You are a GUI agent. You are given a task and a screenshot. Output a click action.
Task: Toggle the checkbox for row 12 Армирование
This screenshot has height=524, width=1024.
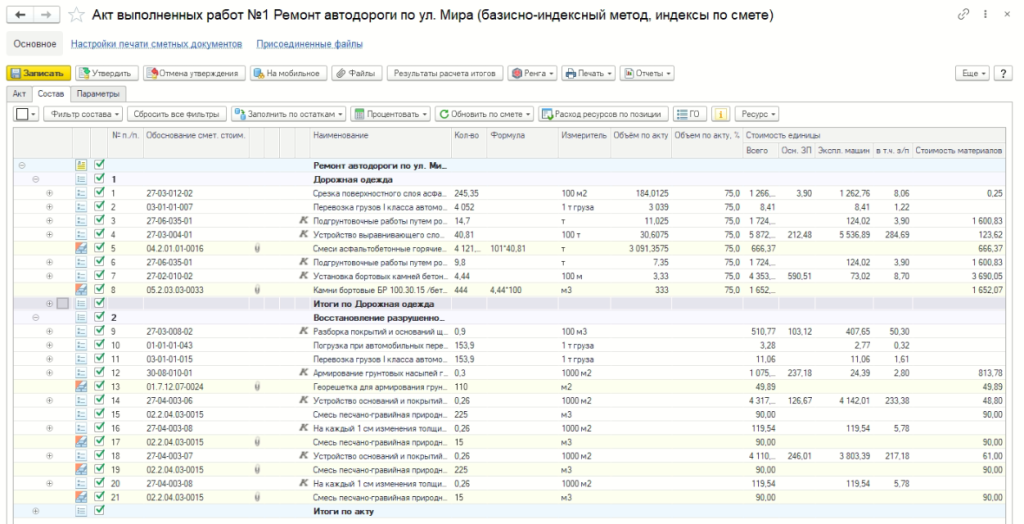pyautogui.click(x=98, y=372)
